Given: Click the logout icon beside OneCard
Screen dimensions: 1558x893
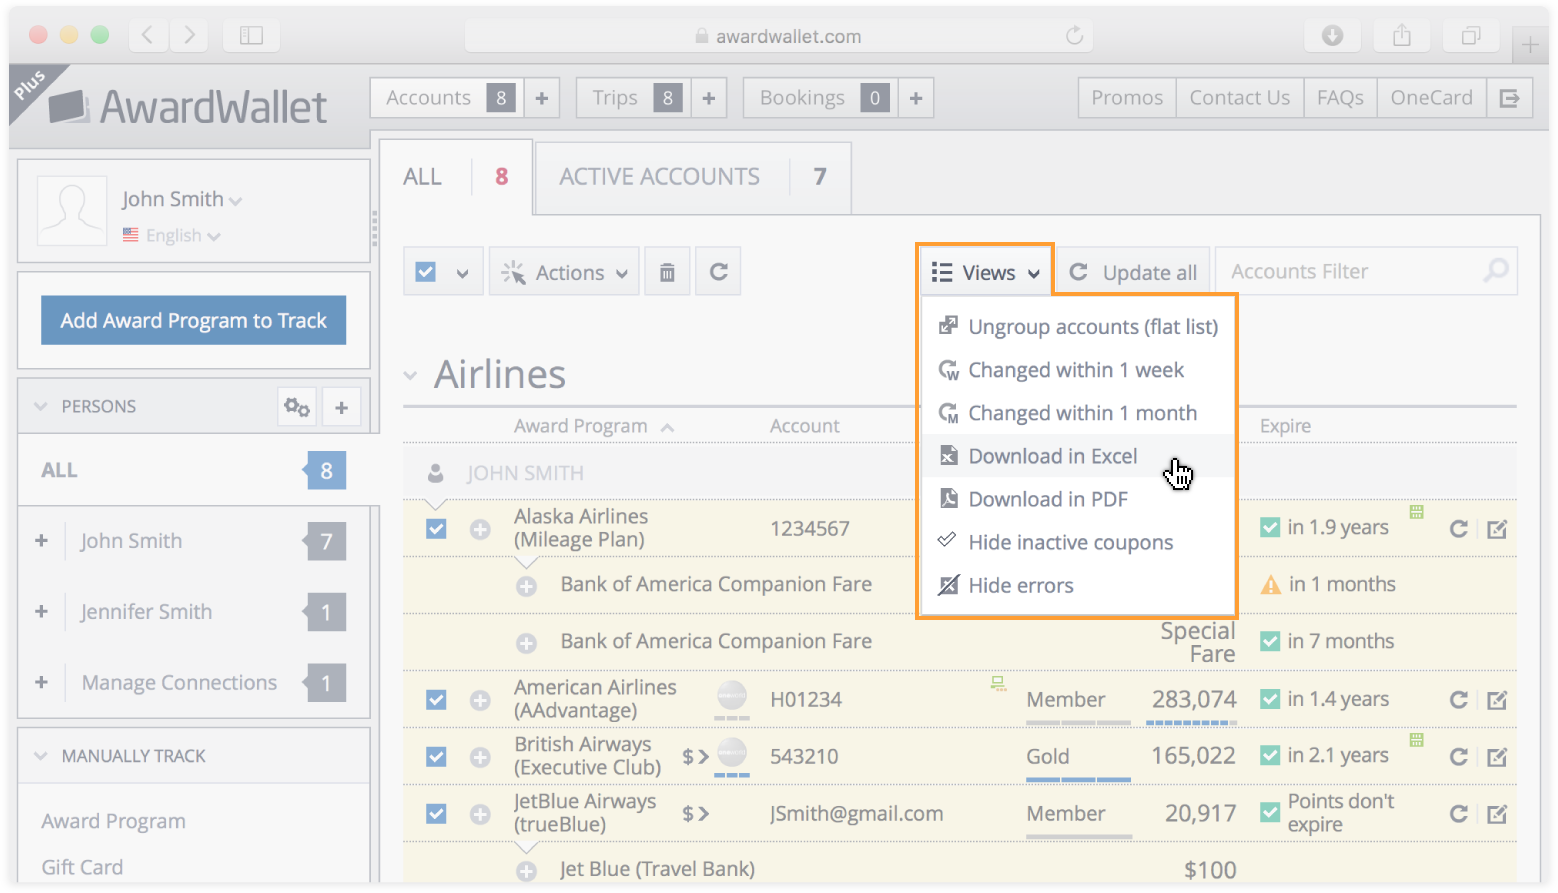Looking at the screenshot, I should [x=1510, y=98].
